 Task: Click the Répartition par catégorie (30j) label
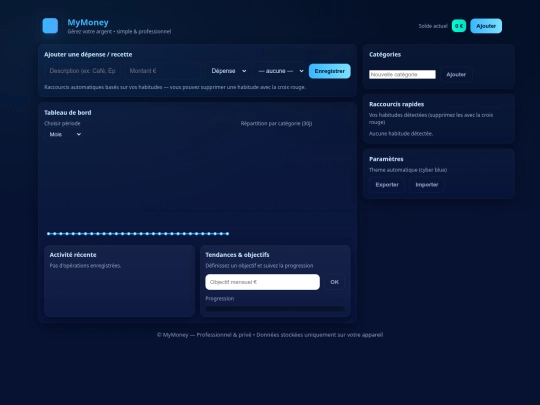click(x=276, y=123)
